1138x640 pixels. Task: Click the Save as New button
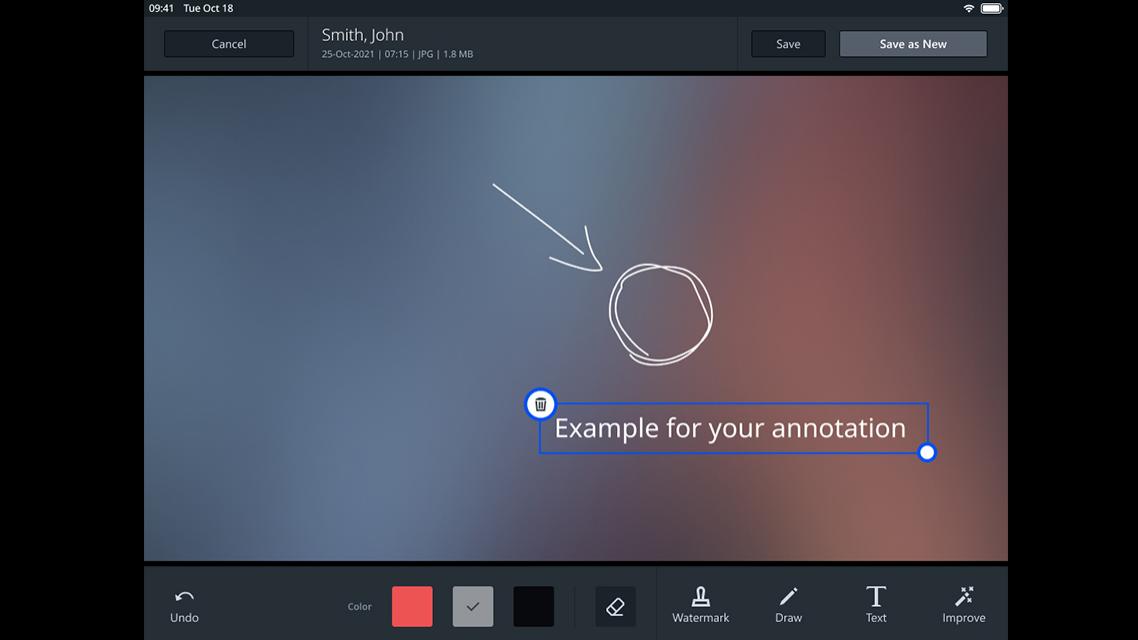point(913,44)
